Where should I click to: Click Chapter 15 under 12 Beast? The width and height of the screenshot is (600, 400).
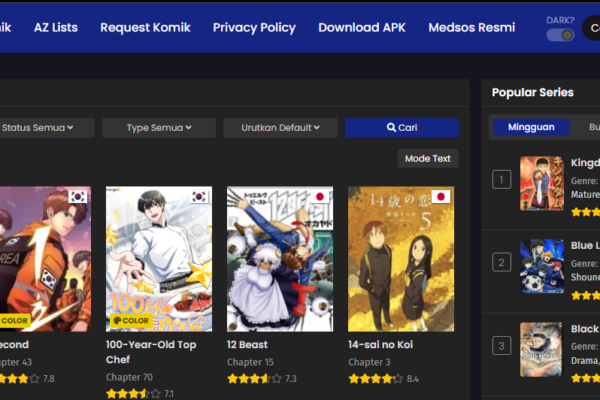(250, 362)
